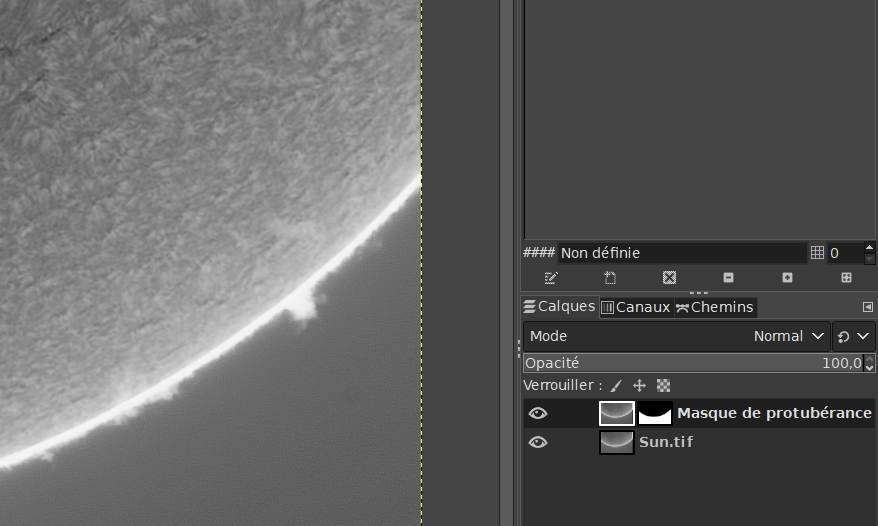Hide the Sun.tif layer via its eye icon

(538, 443)
